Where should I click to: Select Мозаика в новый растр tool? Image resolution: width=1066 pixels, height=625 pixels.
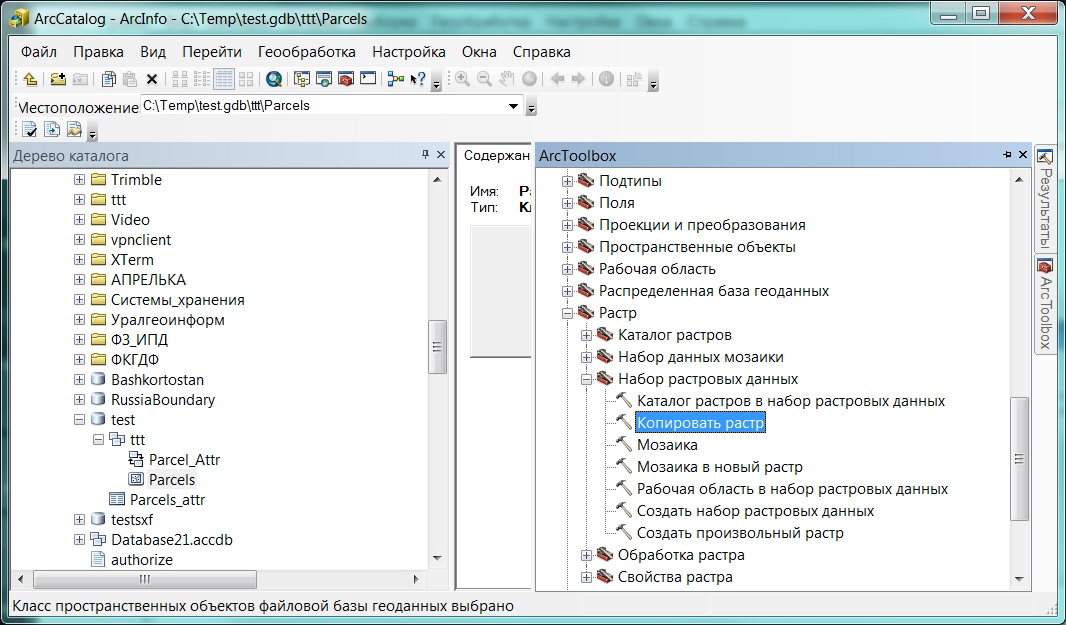pyautogui.click(x=719, y=467)
